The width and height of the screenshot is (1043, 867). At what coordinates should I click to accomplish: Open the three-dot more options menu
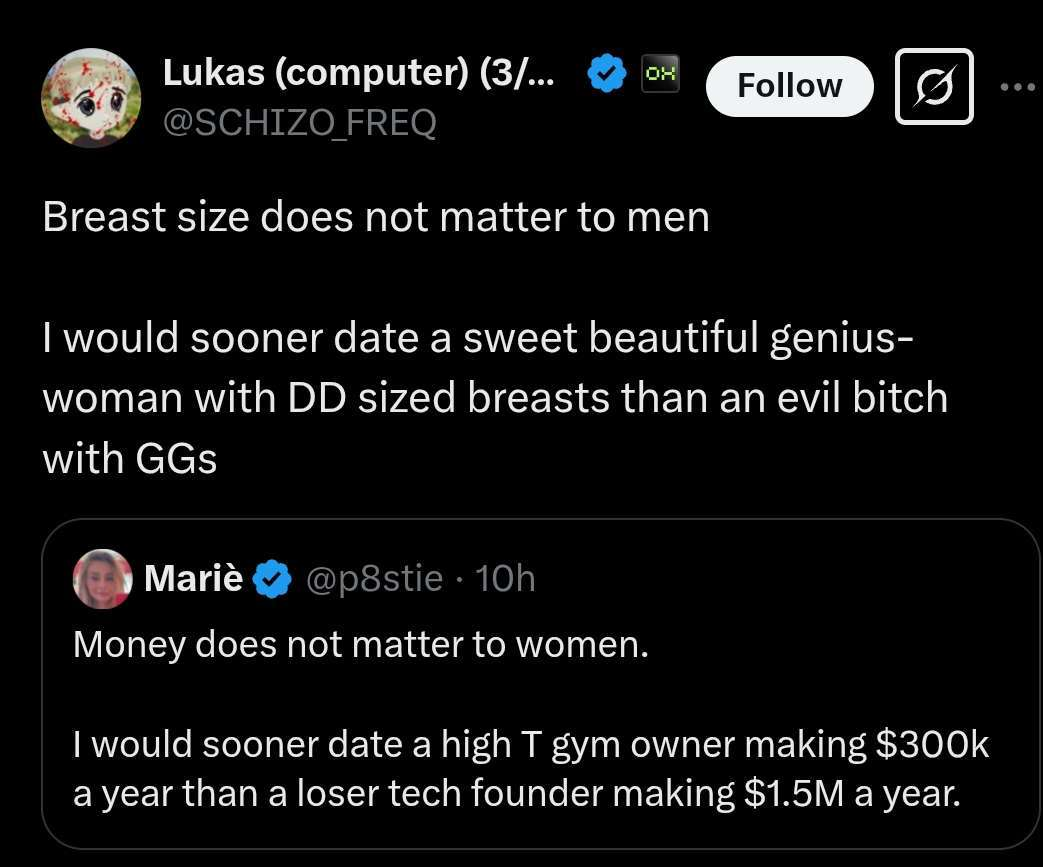(x=1019, y=86)
